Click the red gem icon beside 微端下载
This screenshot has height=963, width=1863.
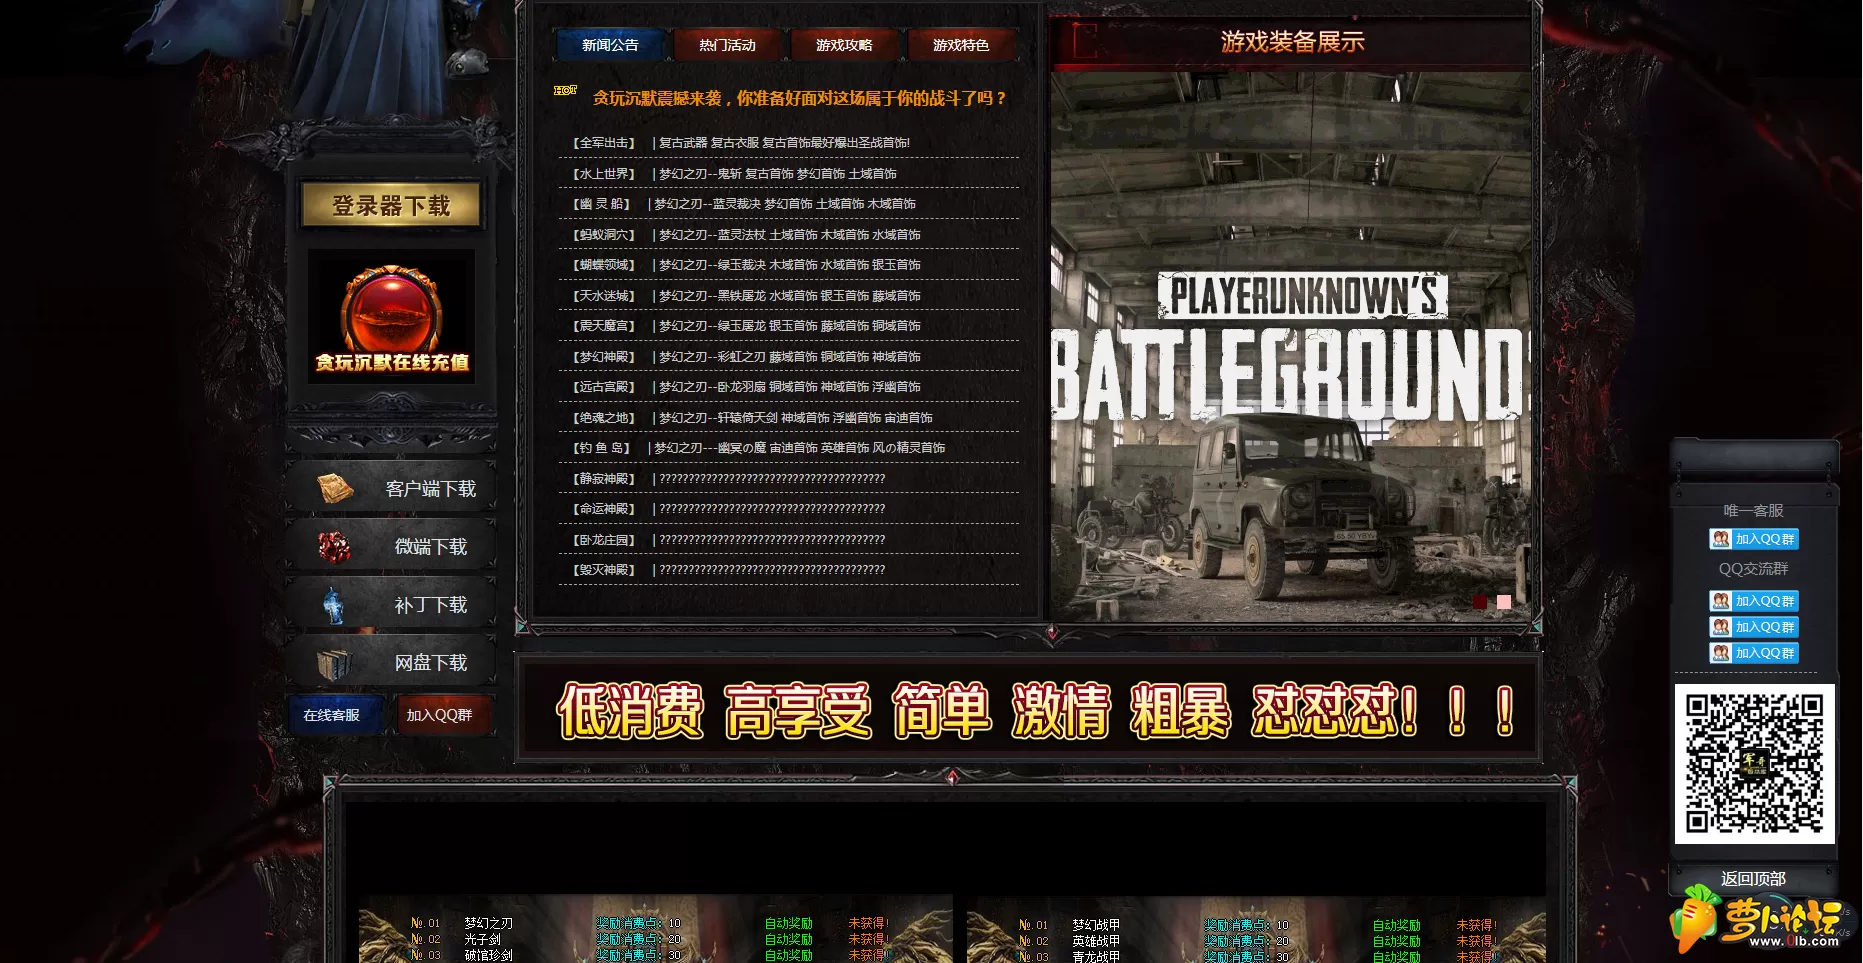[x=335, y=546]
